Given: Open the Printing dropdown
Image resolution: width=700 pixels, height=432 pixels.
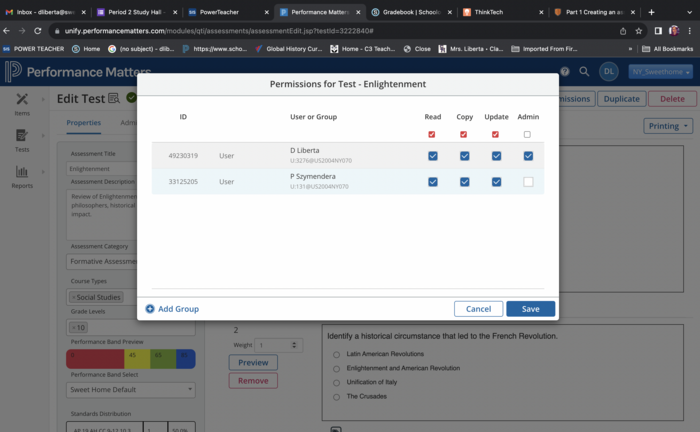Looking at the screenshot, I should click(668, 126).
